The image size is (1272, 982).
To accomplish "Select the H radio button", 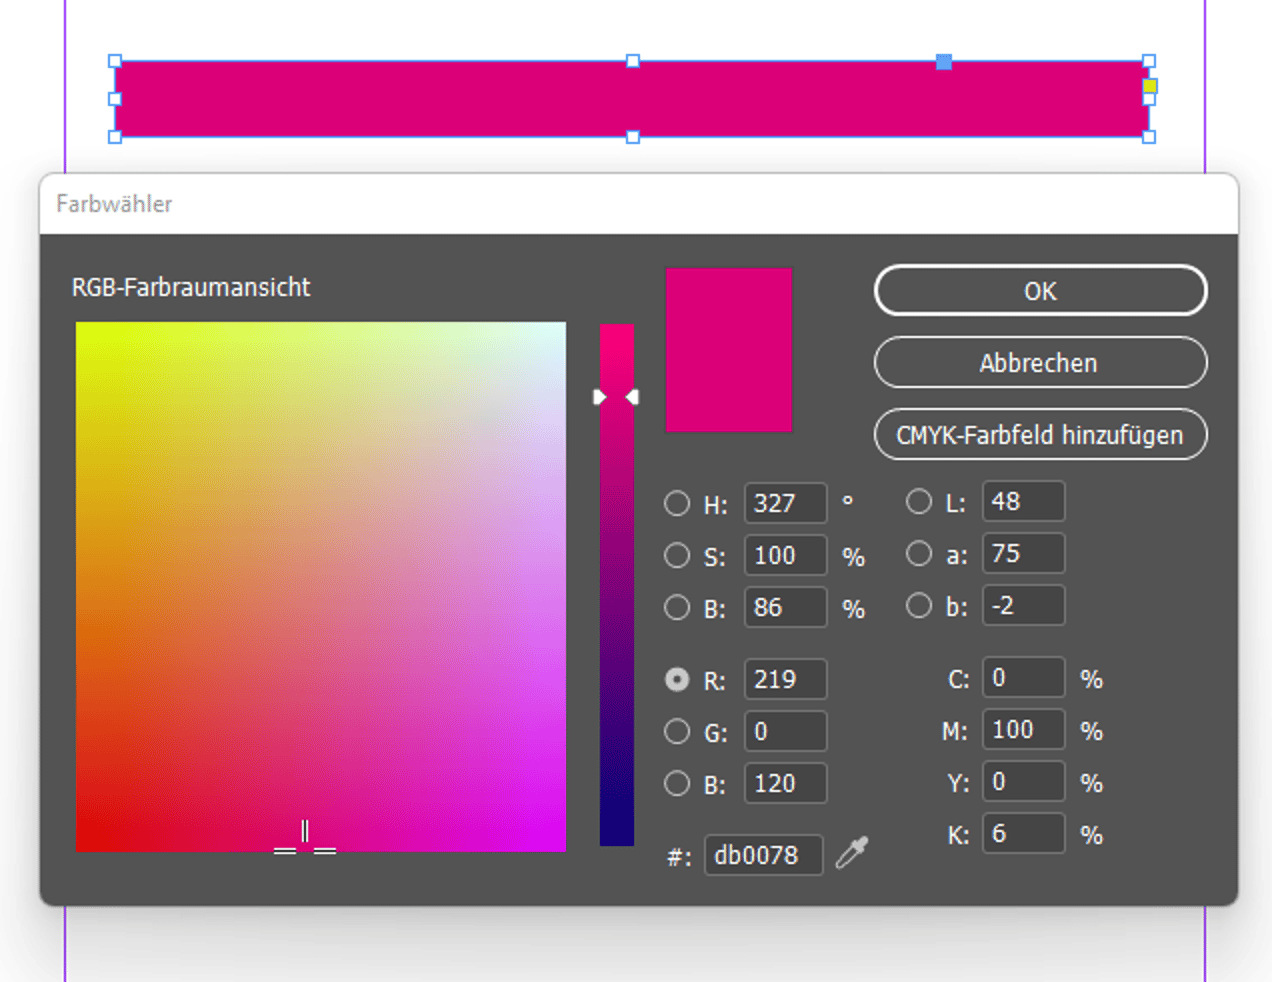I will click(x=677, y=504).
